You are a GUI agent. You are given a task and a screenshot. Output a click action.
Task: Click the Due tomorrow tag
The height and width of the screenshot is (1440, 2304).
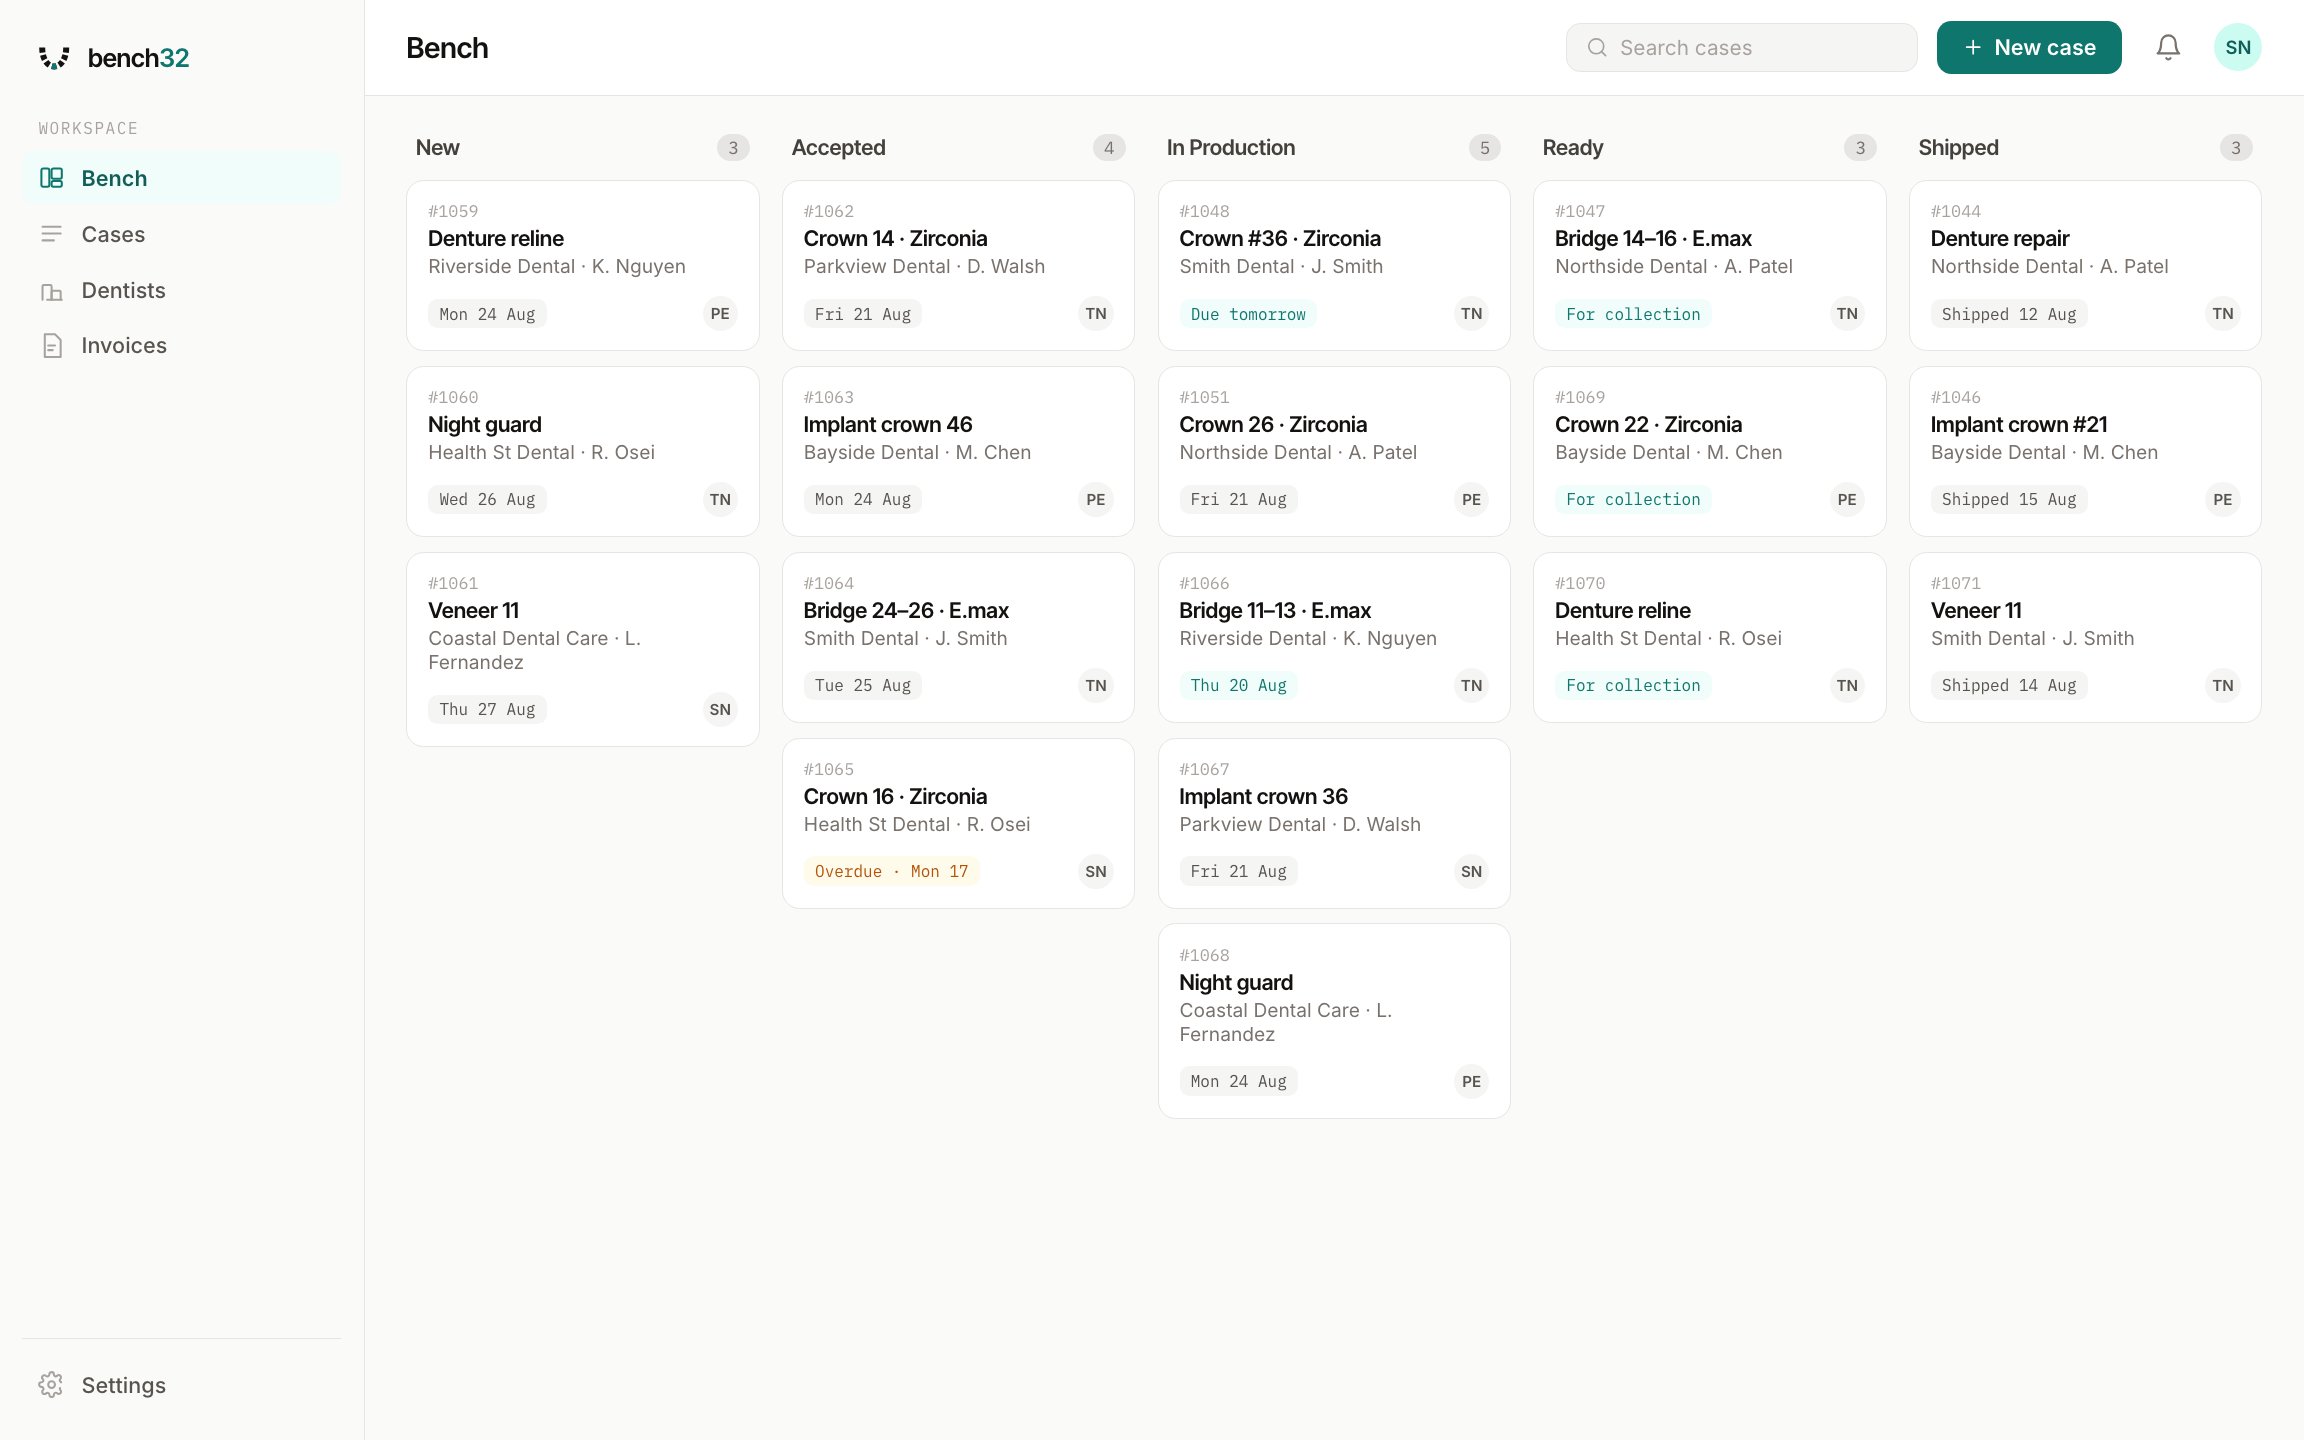pos(1248,314)
